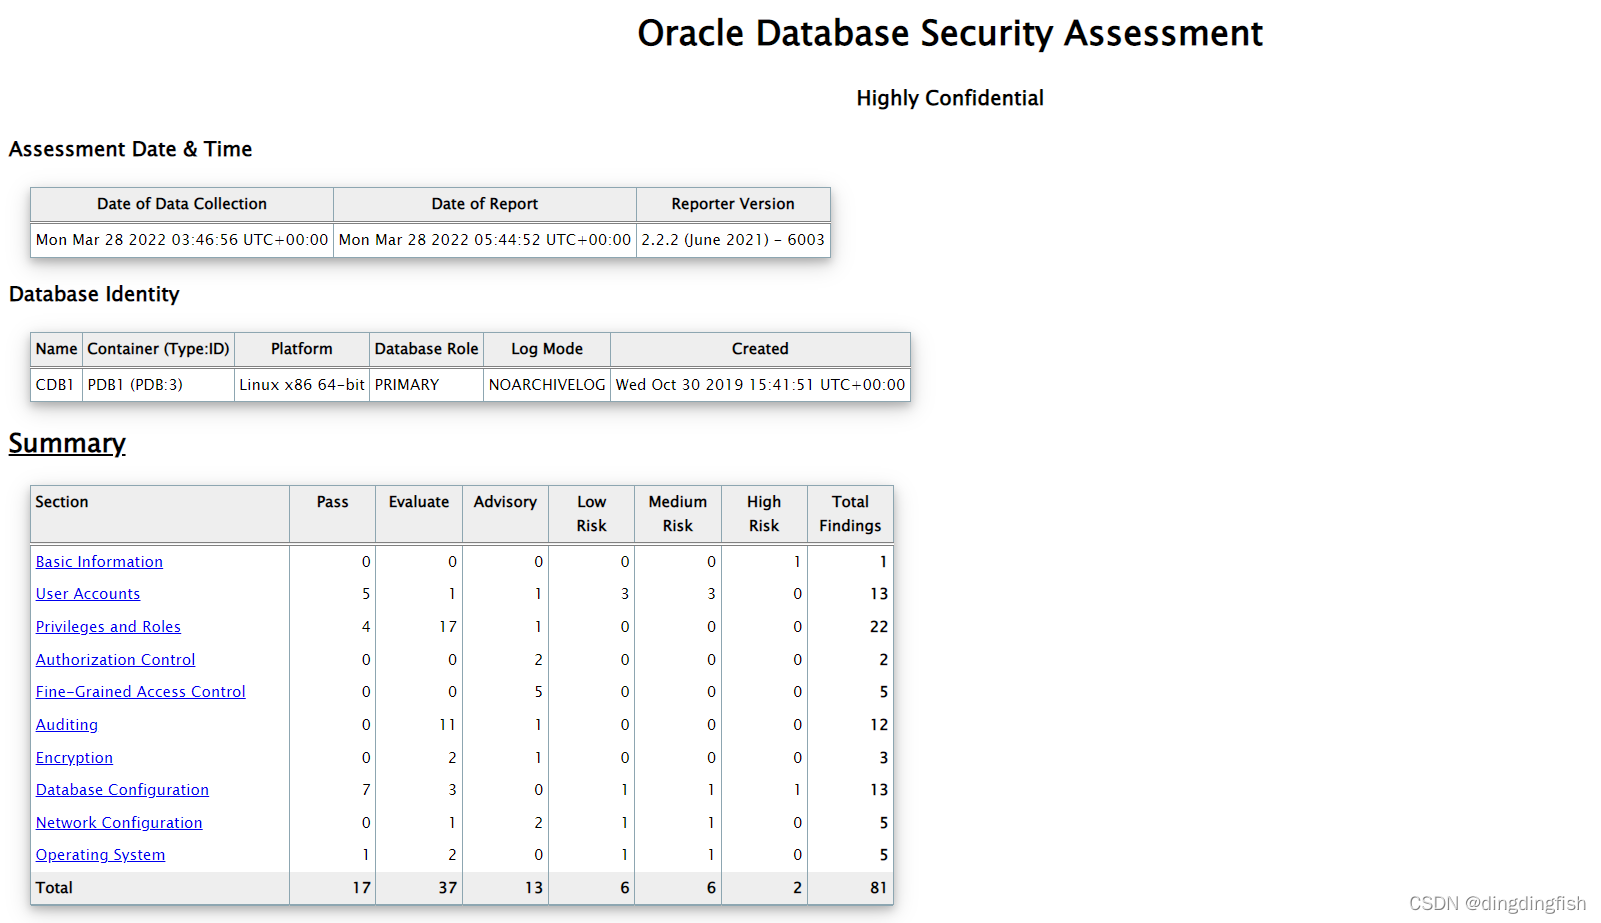Click the Medium Risk column header
The image size is (1601, 923).
pyautogui.click(x=678, y=514)
